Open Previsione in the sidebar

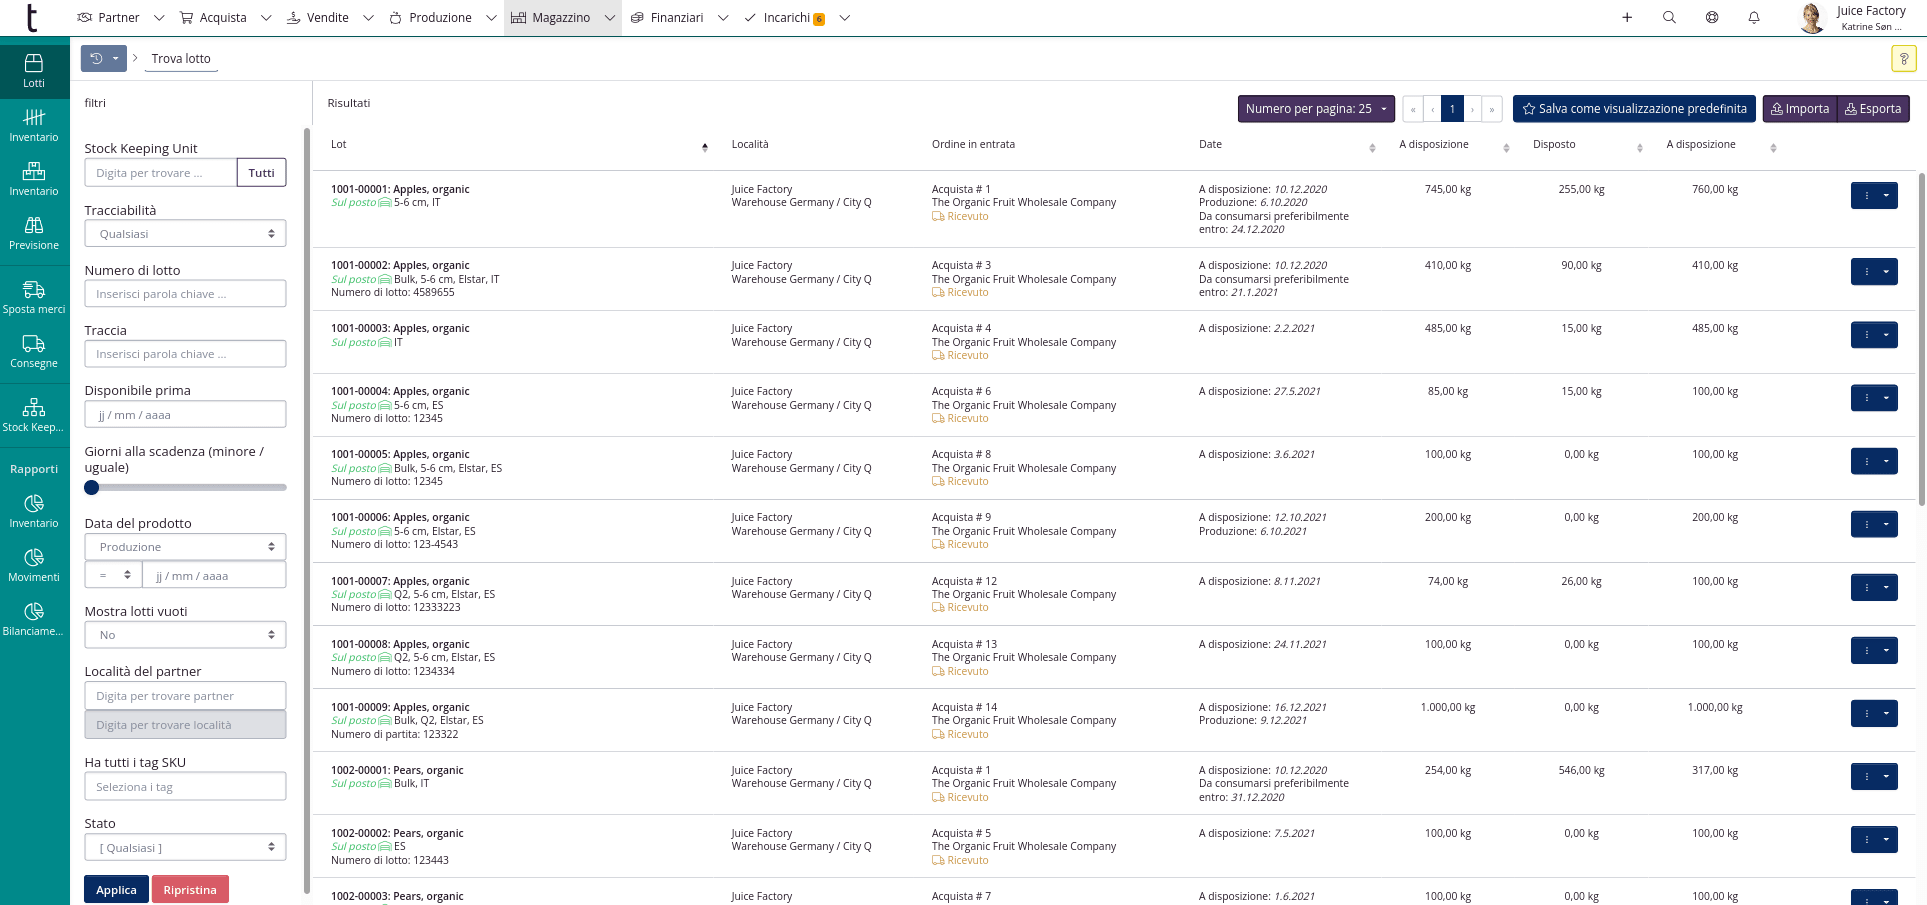click(34, 233)
